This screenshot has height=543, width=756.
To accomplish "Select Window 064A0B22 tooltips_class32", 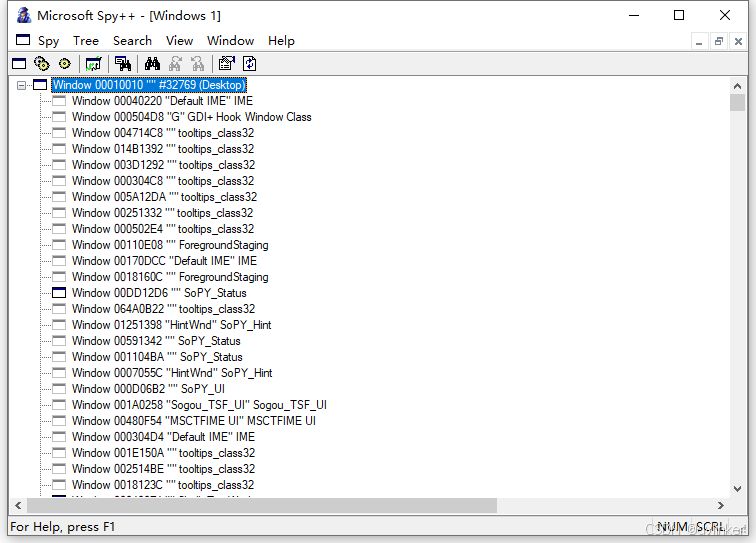I will coord(163,309).
